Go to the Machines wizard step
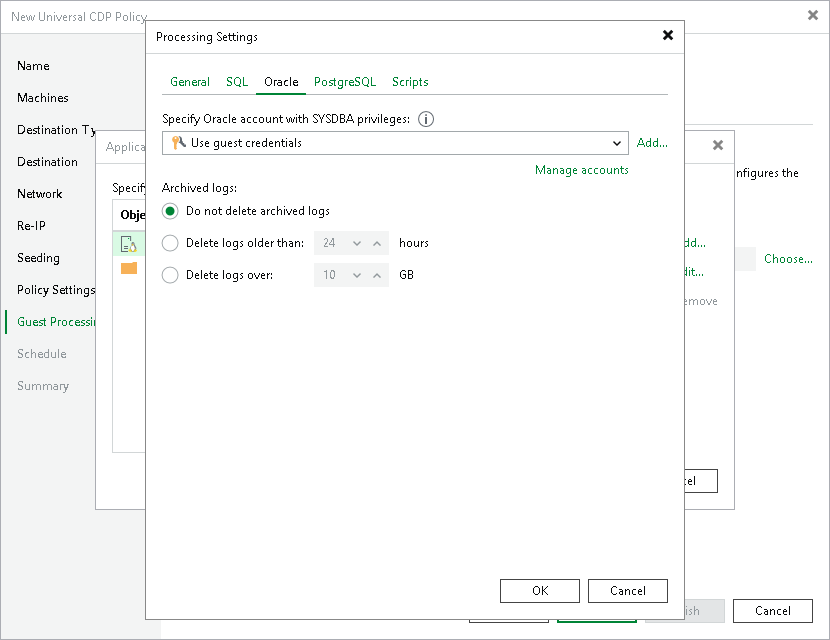The width and height of the screenshot is (830, 640). tap(43, 98)
